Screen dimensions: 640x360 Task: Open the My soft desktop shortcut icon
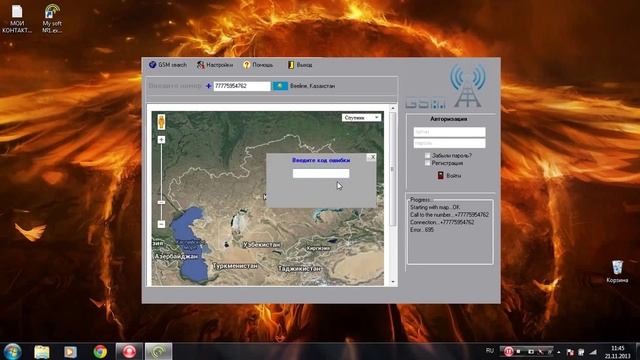(x=52, y=18)
